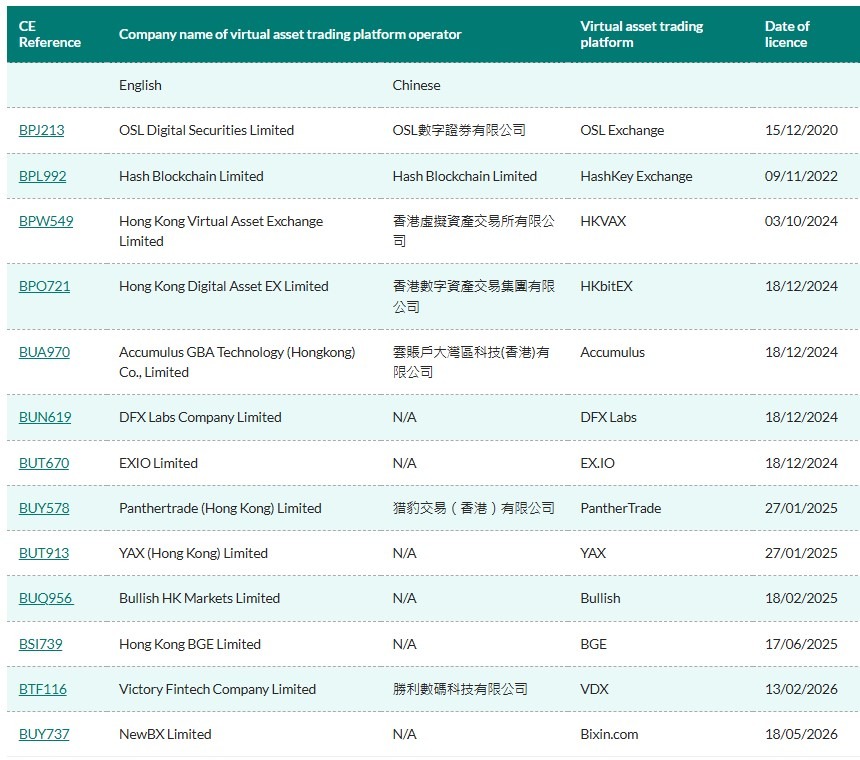Open CE reference link BUT913
Screen dimensions: 860x760
[x=44, y=553]
